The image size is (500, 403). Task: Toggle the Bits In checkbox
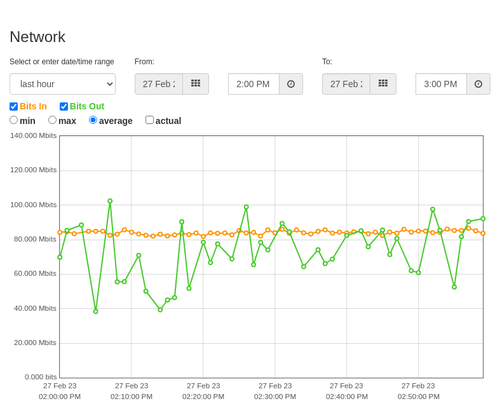(x=14, y=106)
